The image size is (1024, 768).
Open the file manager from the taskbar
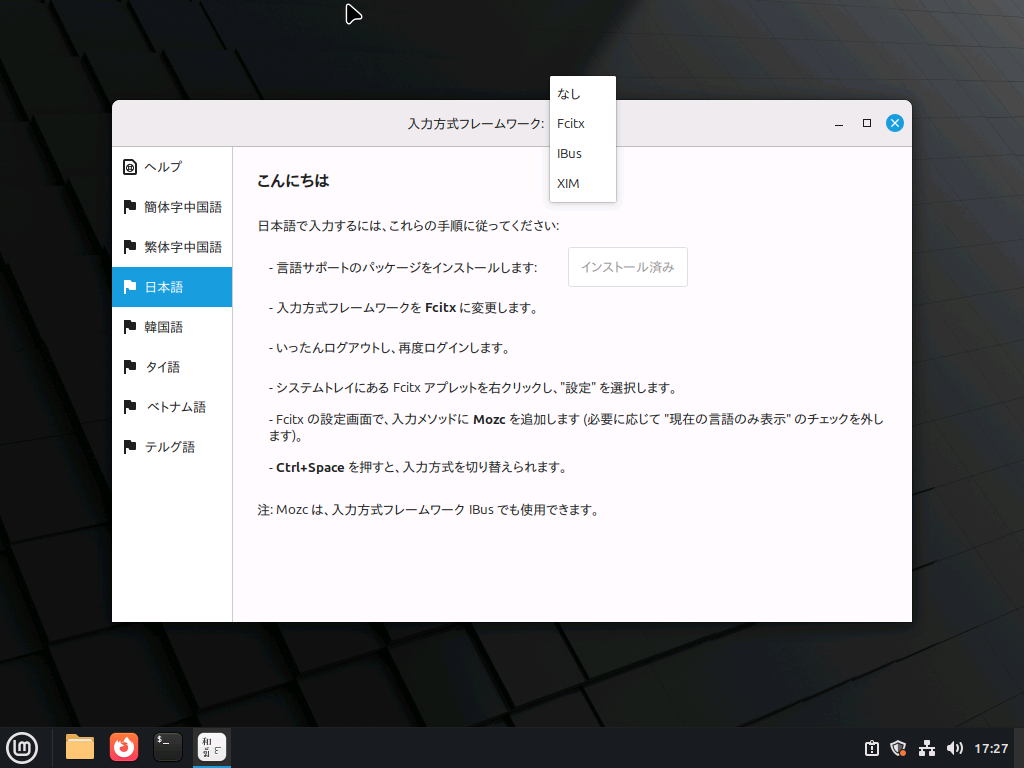(79, 747)
